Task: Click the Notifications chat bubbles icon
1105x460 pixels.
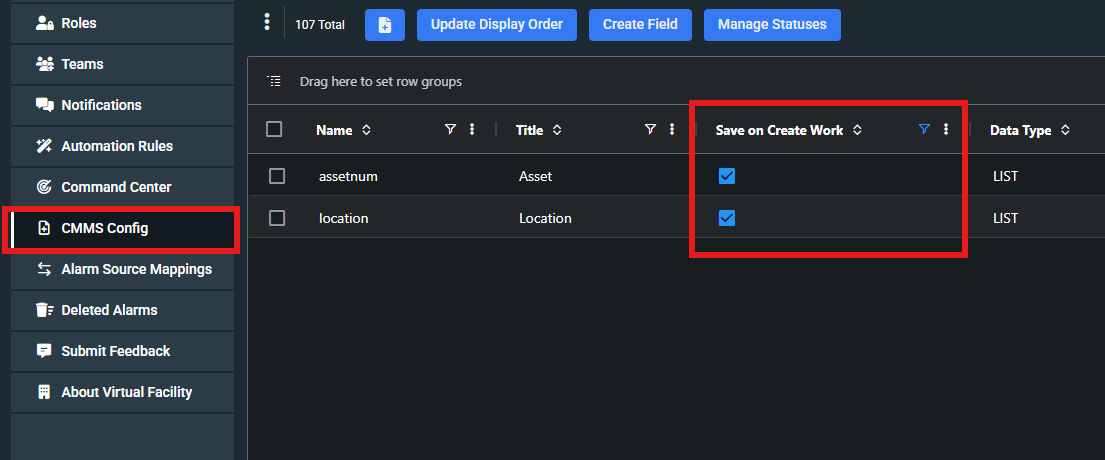Action: [45, 105]
